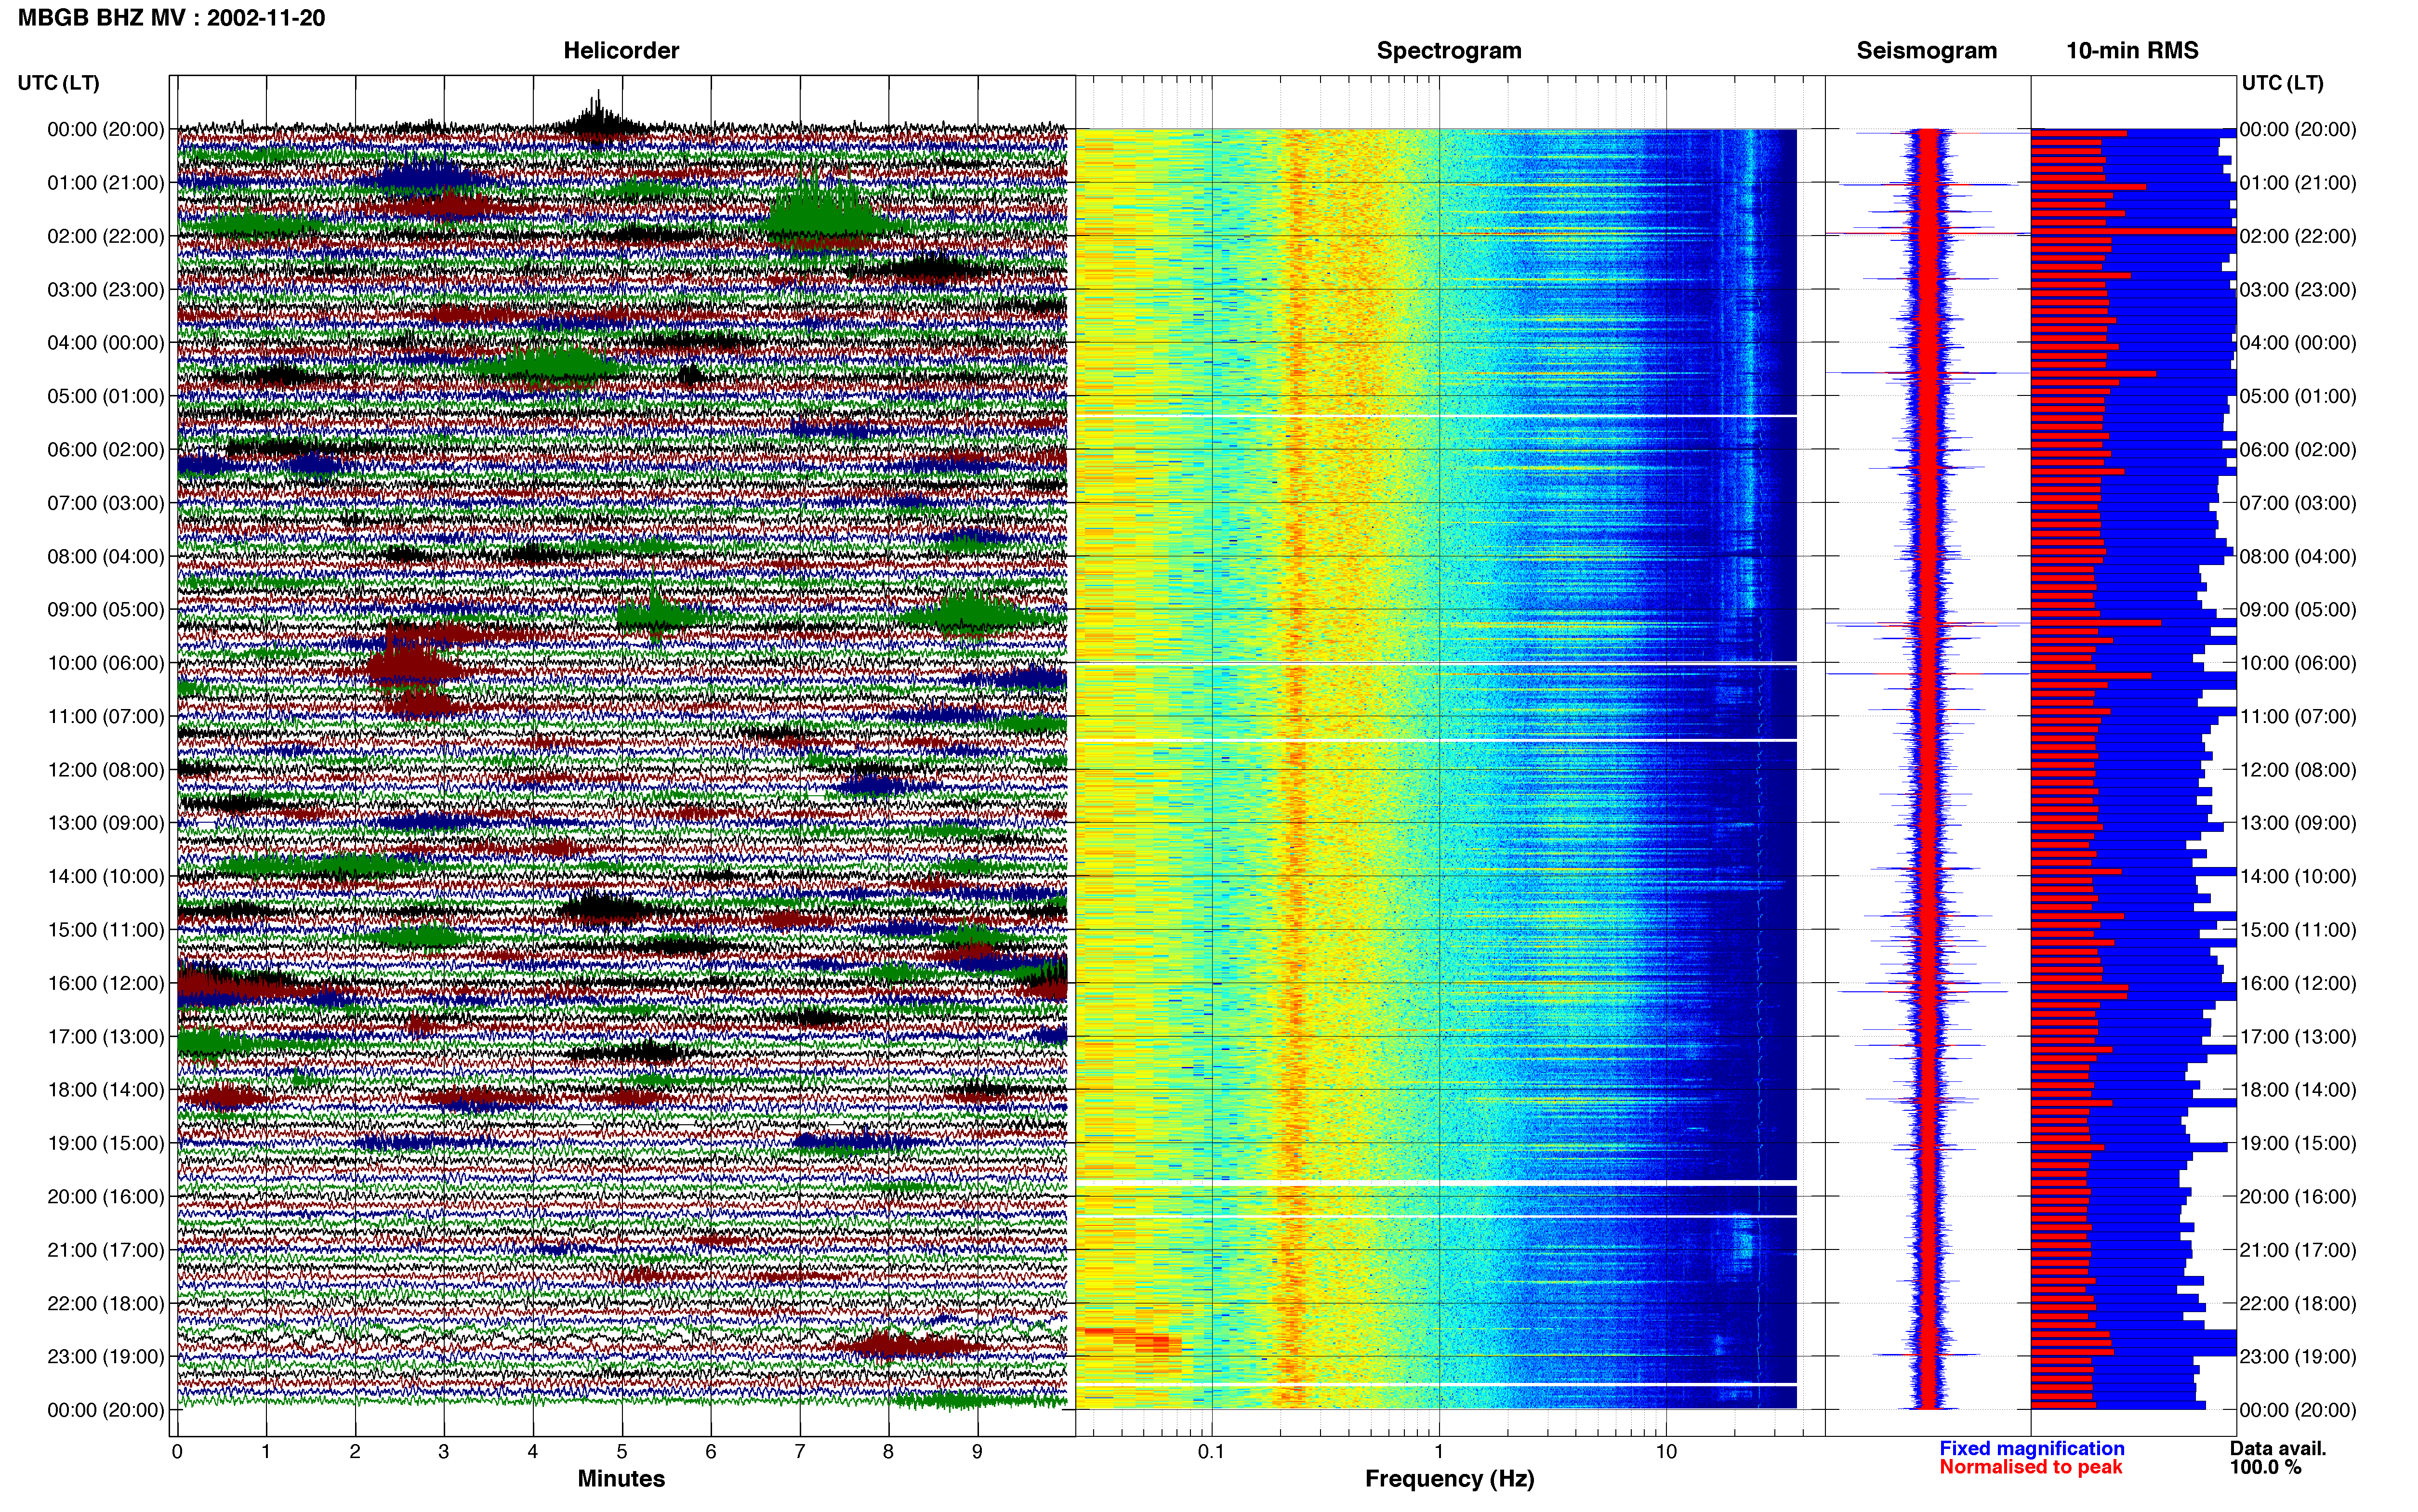Image resolution: width=2418 pixels, height=1512 pixels.
Task: Click the 'Frequency (Hz)' axis label
Action: 1449,1479
